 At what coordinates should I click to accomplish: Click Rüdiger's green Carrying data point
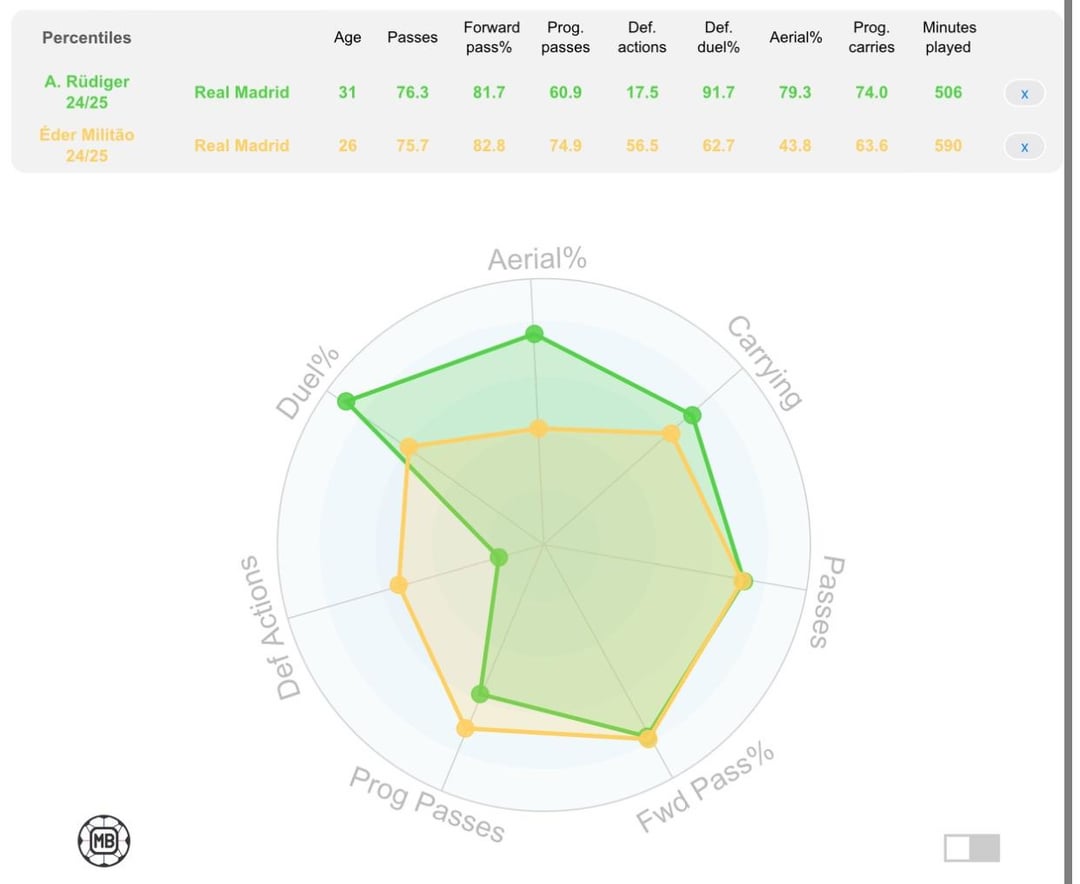coord(692,415)
